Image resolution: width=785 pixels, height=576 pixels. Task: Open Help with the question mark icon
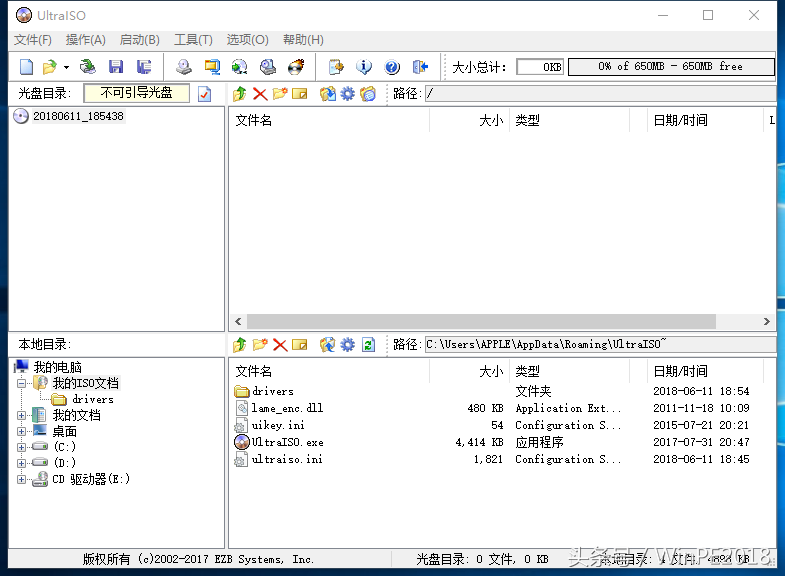click(x=392, y=67)
